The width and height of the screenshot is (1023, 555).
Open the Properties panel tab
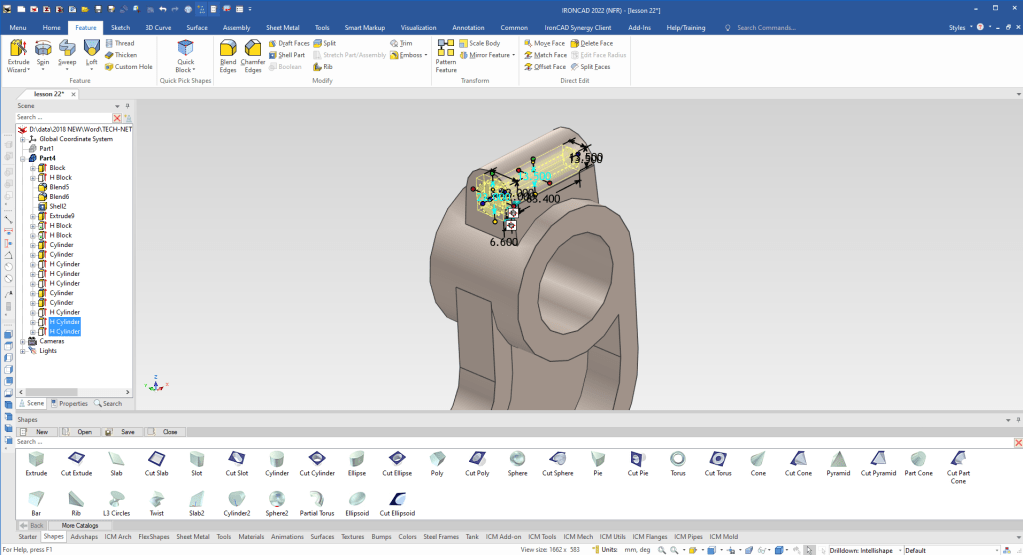pos(70,403)
